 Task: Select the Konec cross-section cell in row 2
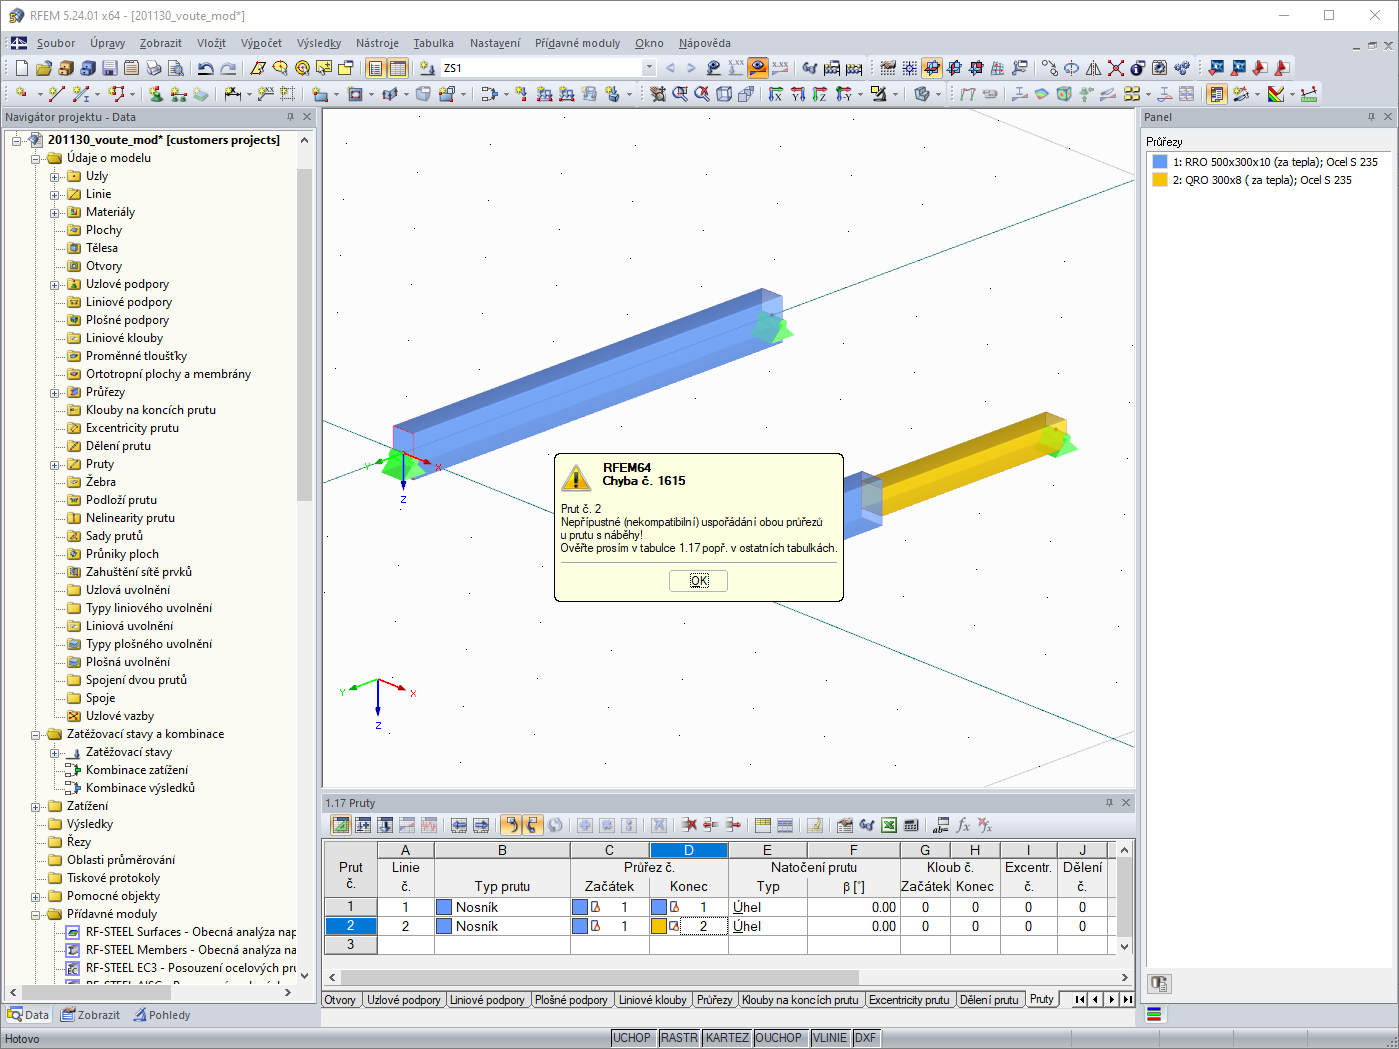point(689,927)
